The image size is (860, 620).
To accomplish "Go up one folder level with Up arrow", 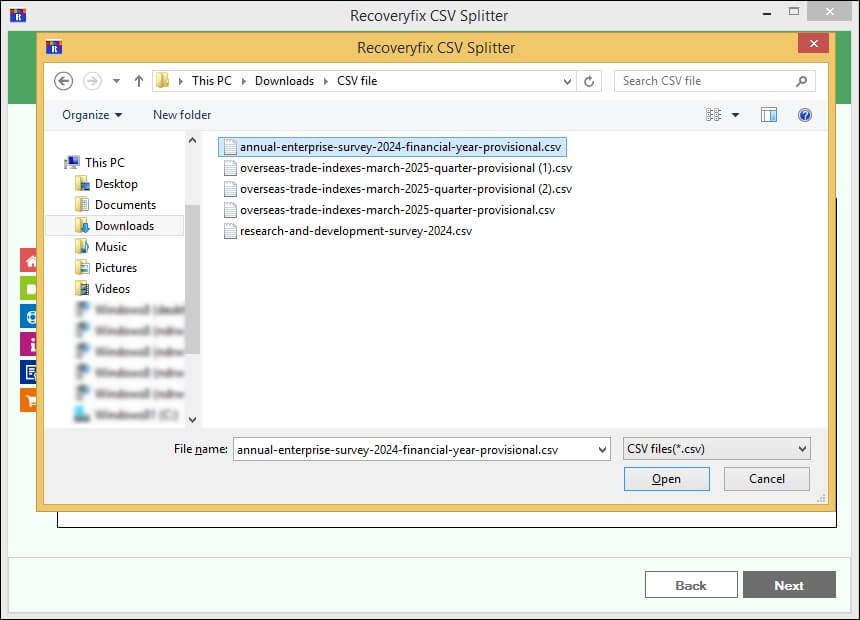I will (x=139, y=81).
